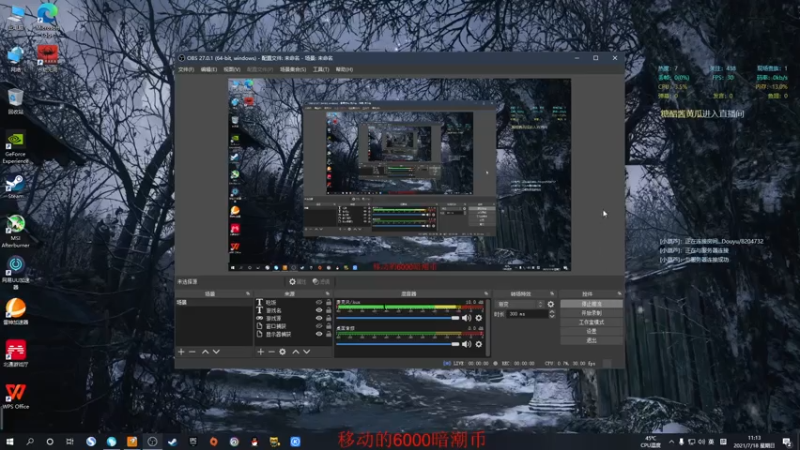Open the GeForce Experience desktop shortcut

point(15,148)
